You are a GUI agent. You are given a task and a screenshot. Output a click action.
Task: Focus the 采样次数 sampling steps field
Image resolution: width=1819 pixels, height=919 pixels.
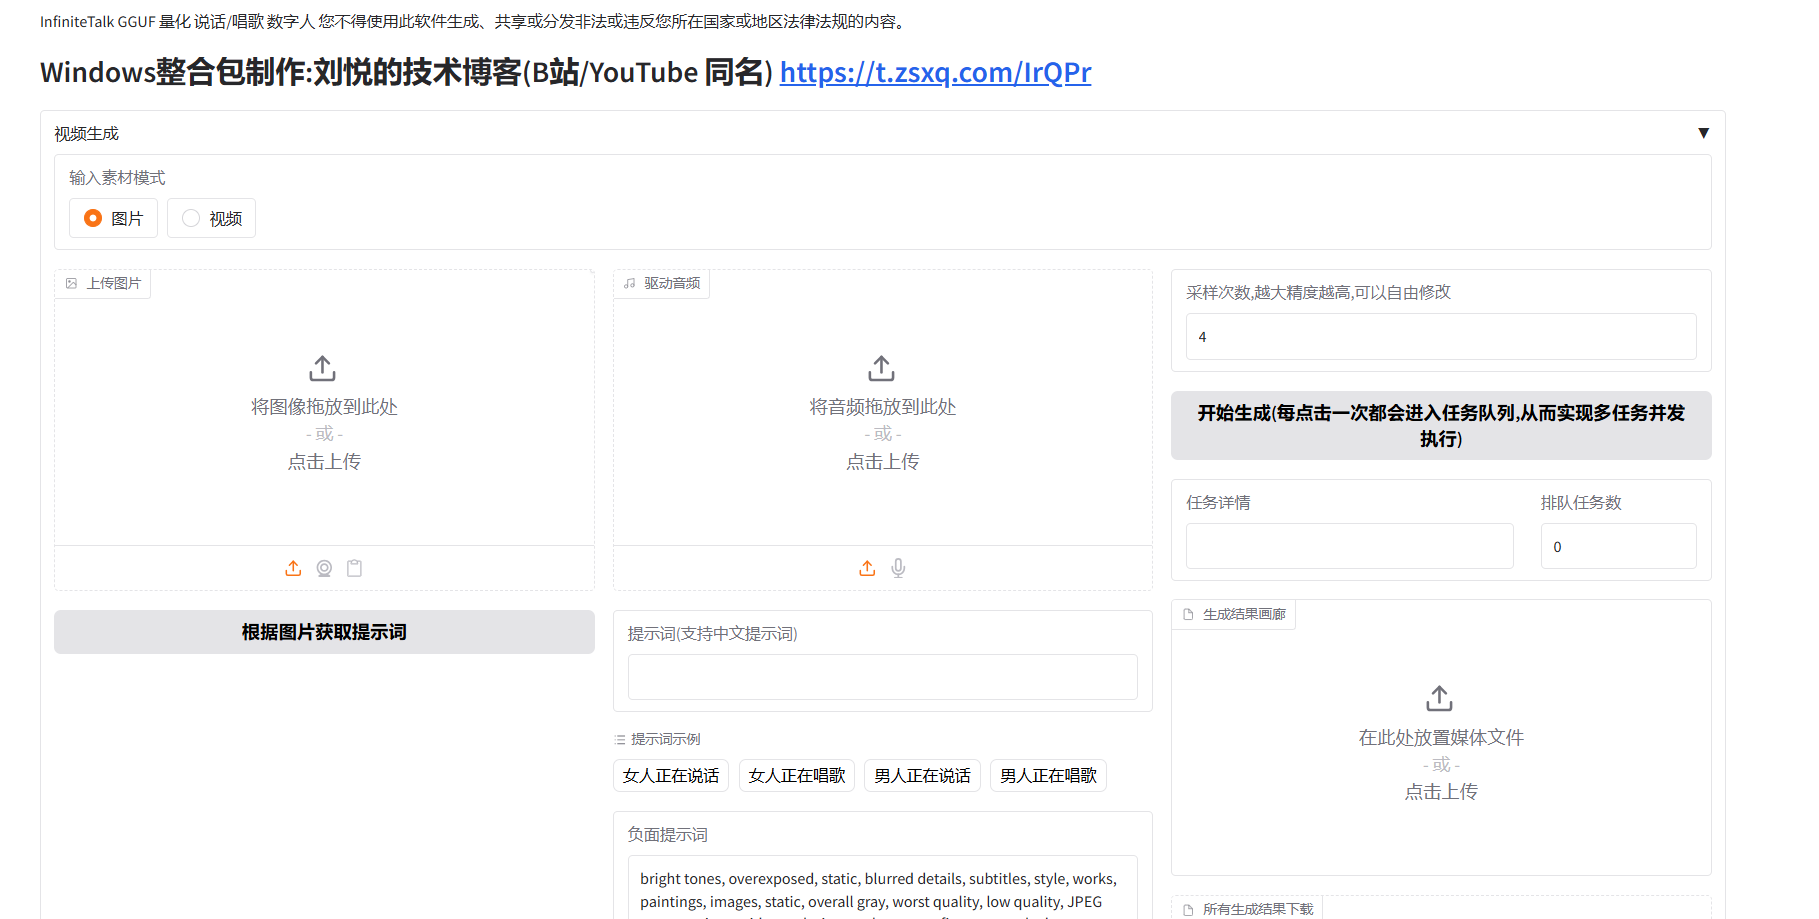[x=1440, y=337]
